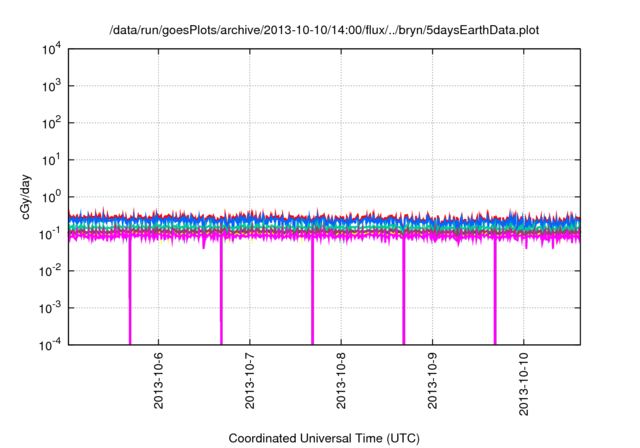Click the magenta dropout spike before 2013-10-9

pyautogui.click(x=404, y=292)
